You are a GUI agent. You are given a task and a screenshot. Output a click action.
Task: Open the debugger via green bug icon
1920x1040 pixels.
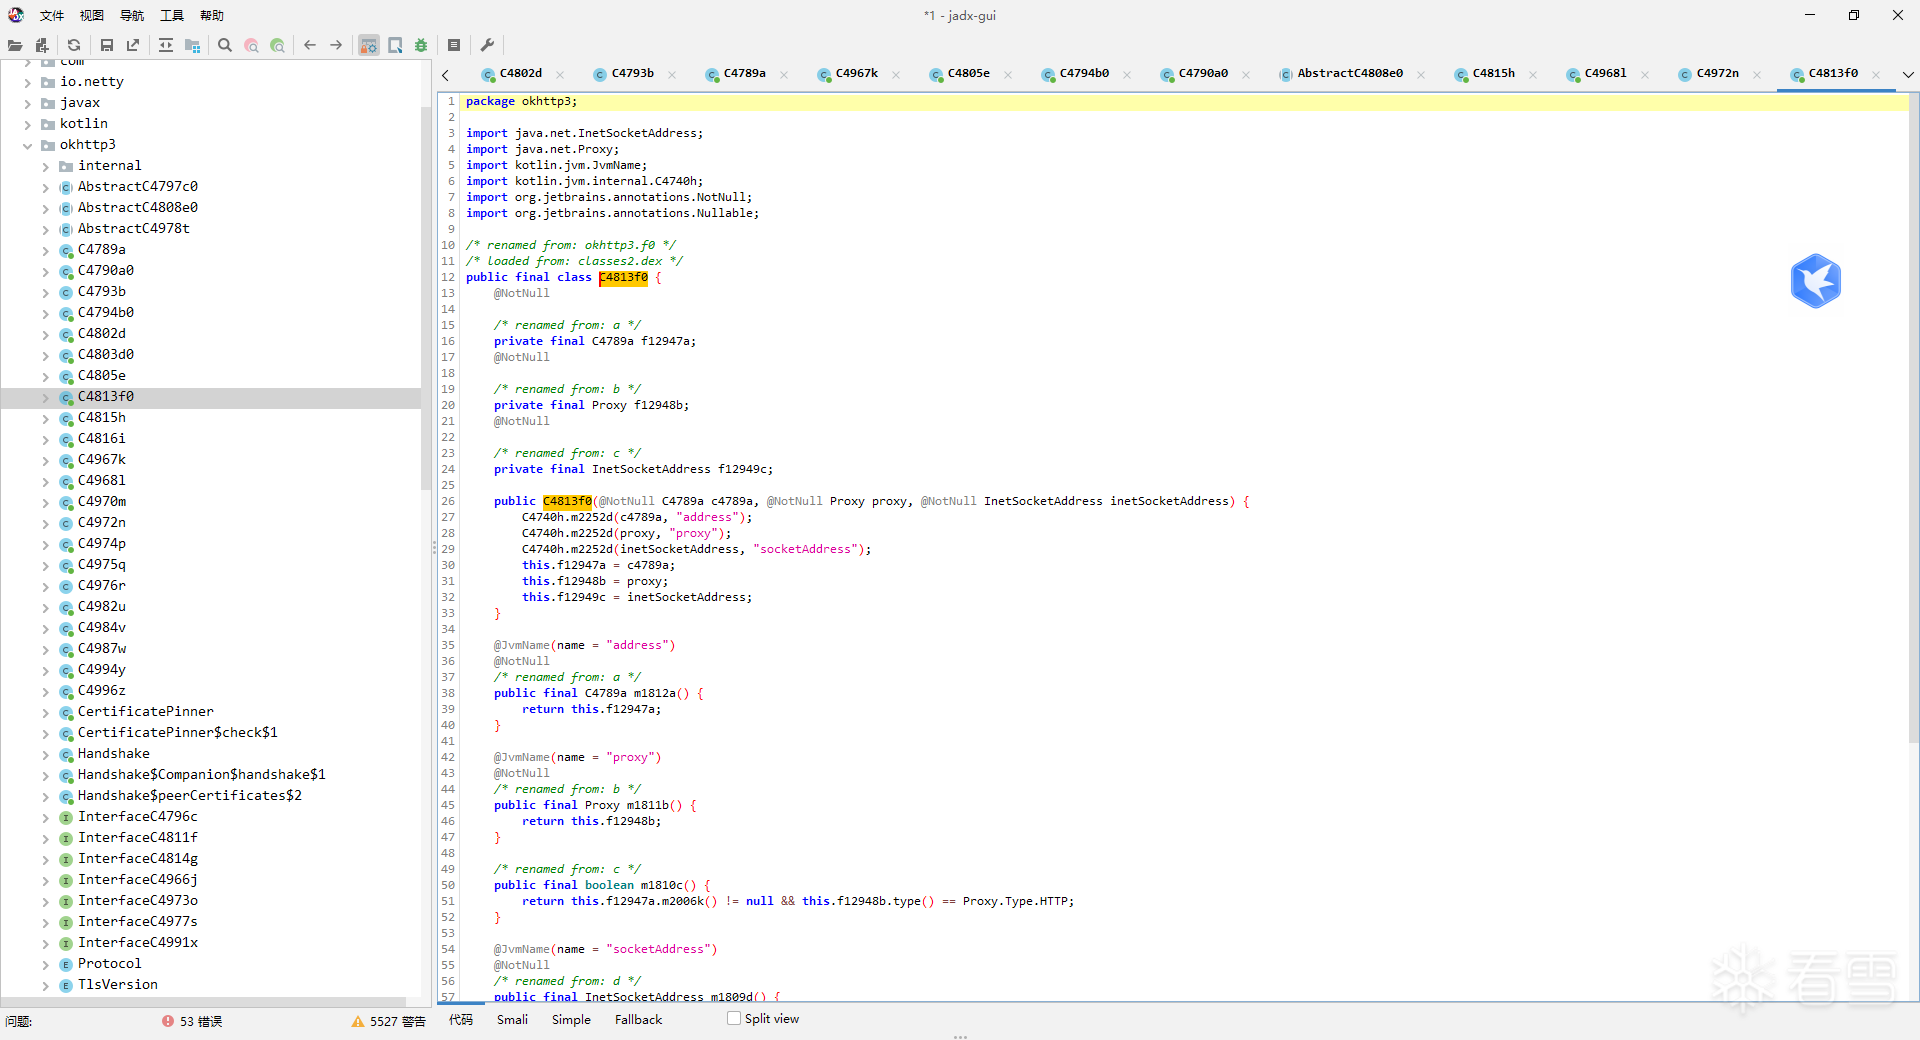point(421,45)
